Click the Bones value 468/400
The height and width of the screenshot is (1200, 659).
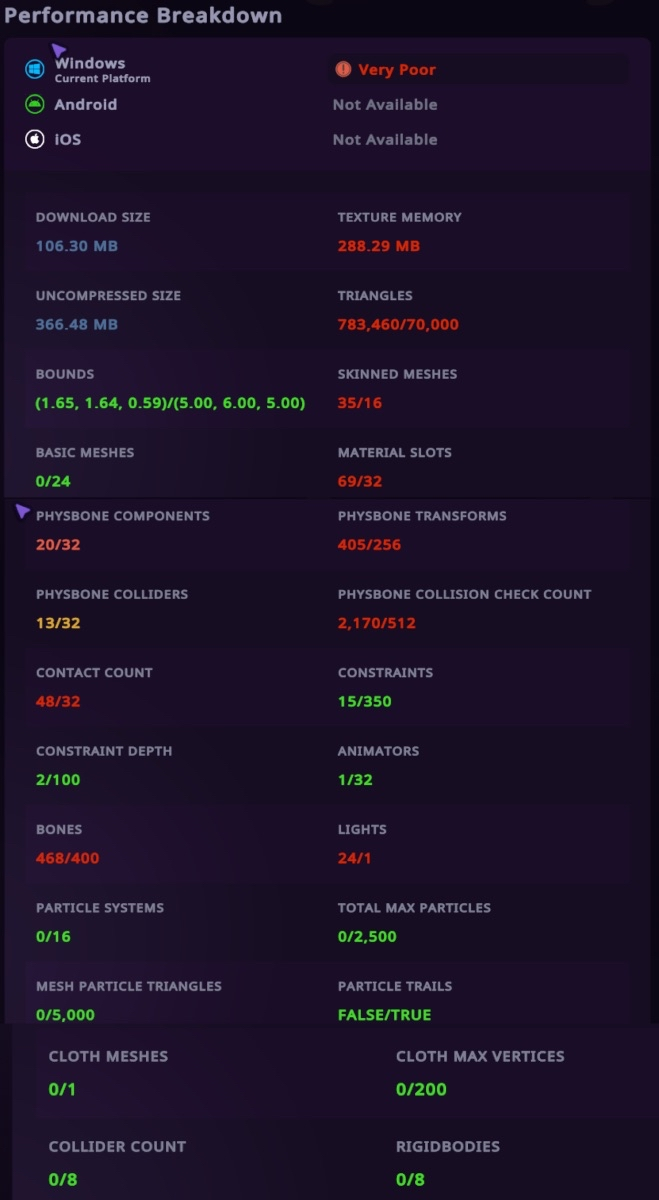(68, 858)
